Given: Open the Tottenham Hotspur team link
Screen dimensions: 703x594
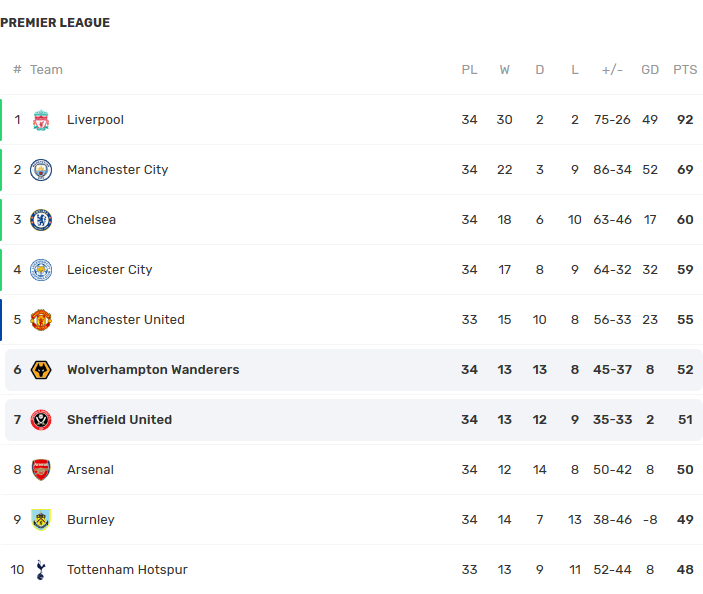Looking at the screenshot, I should tap(127, 569).
